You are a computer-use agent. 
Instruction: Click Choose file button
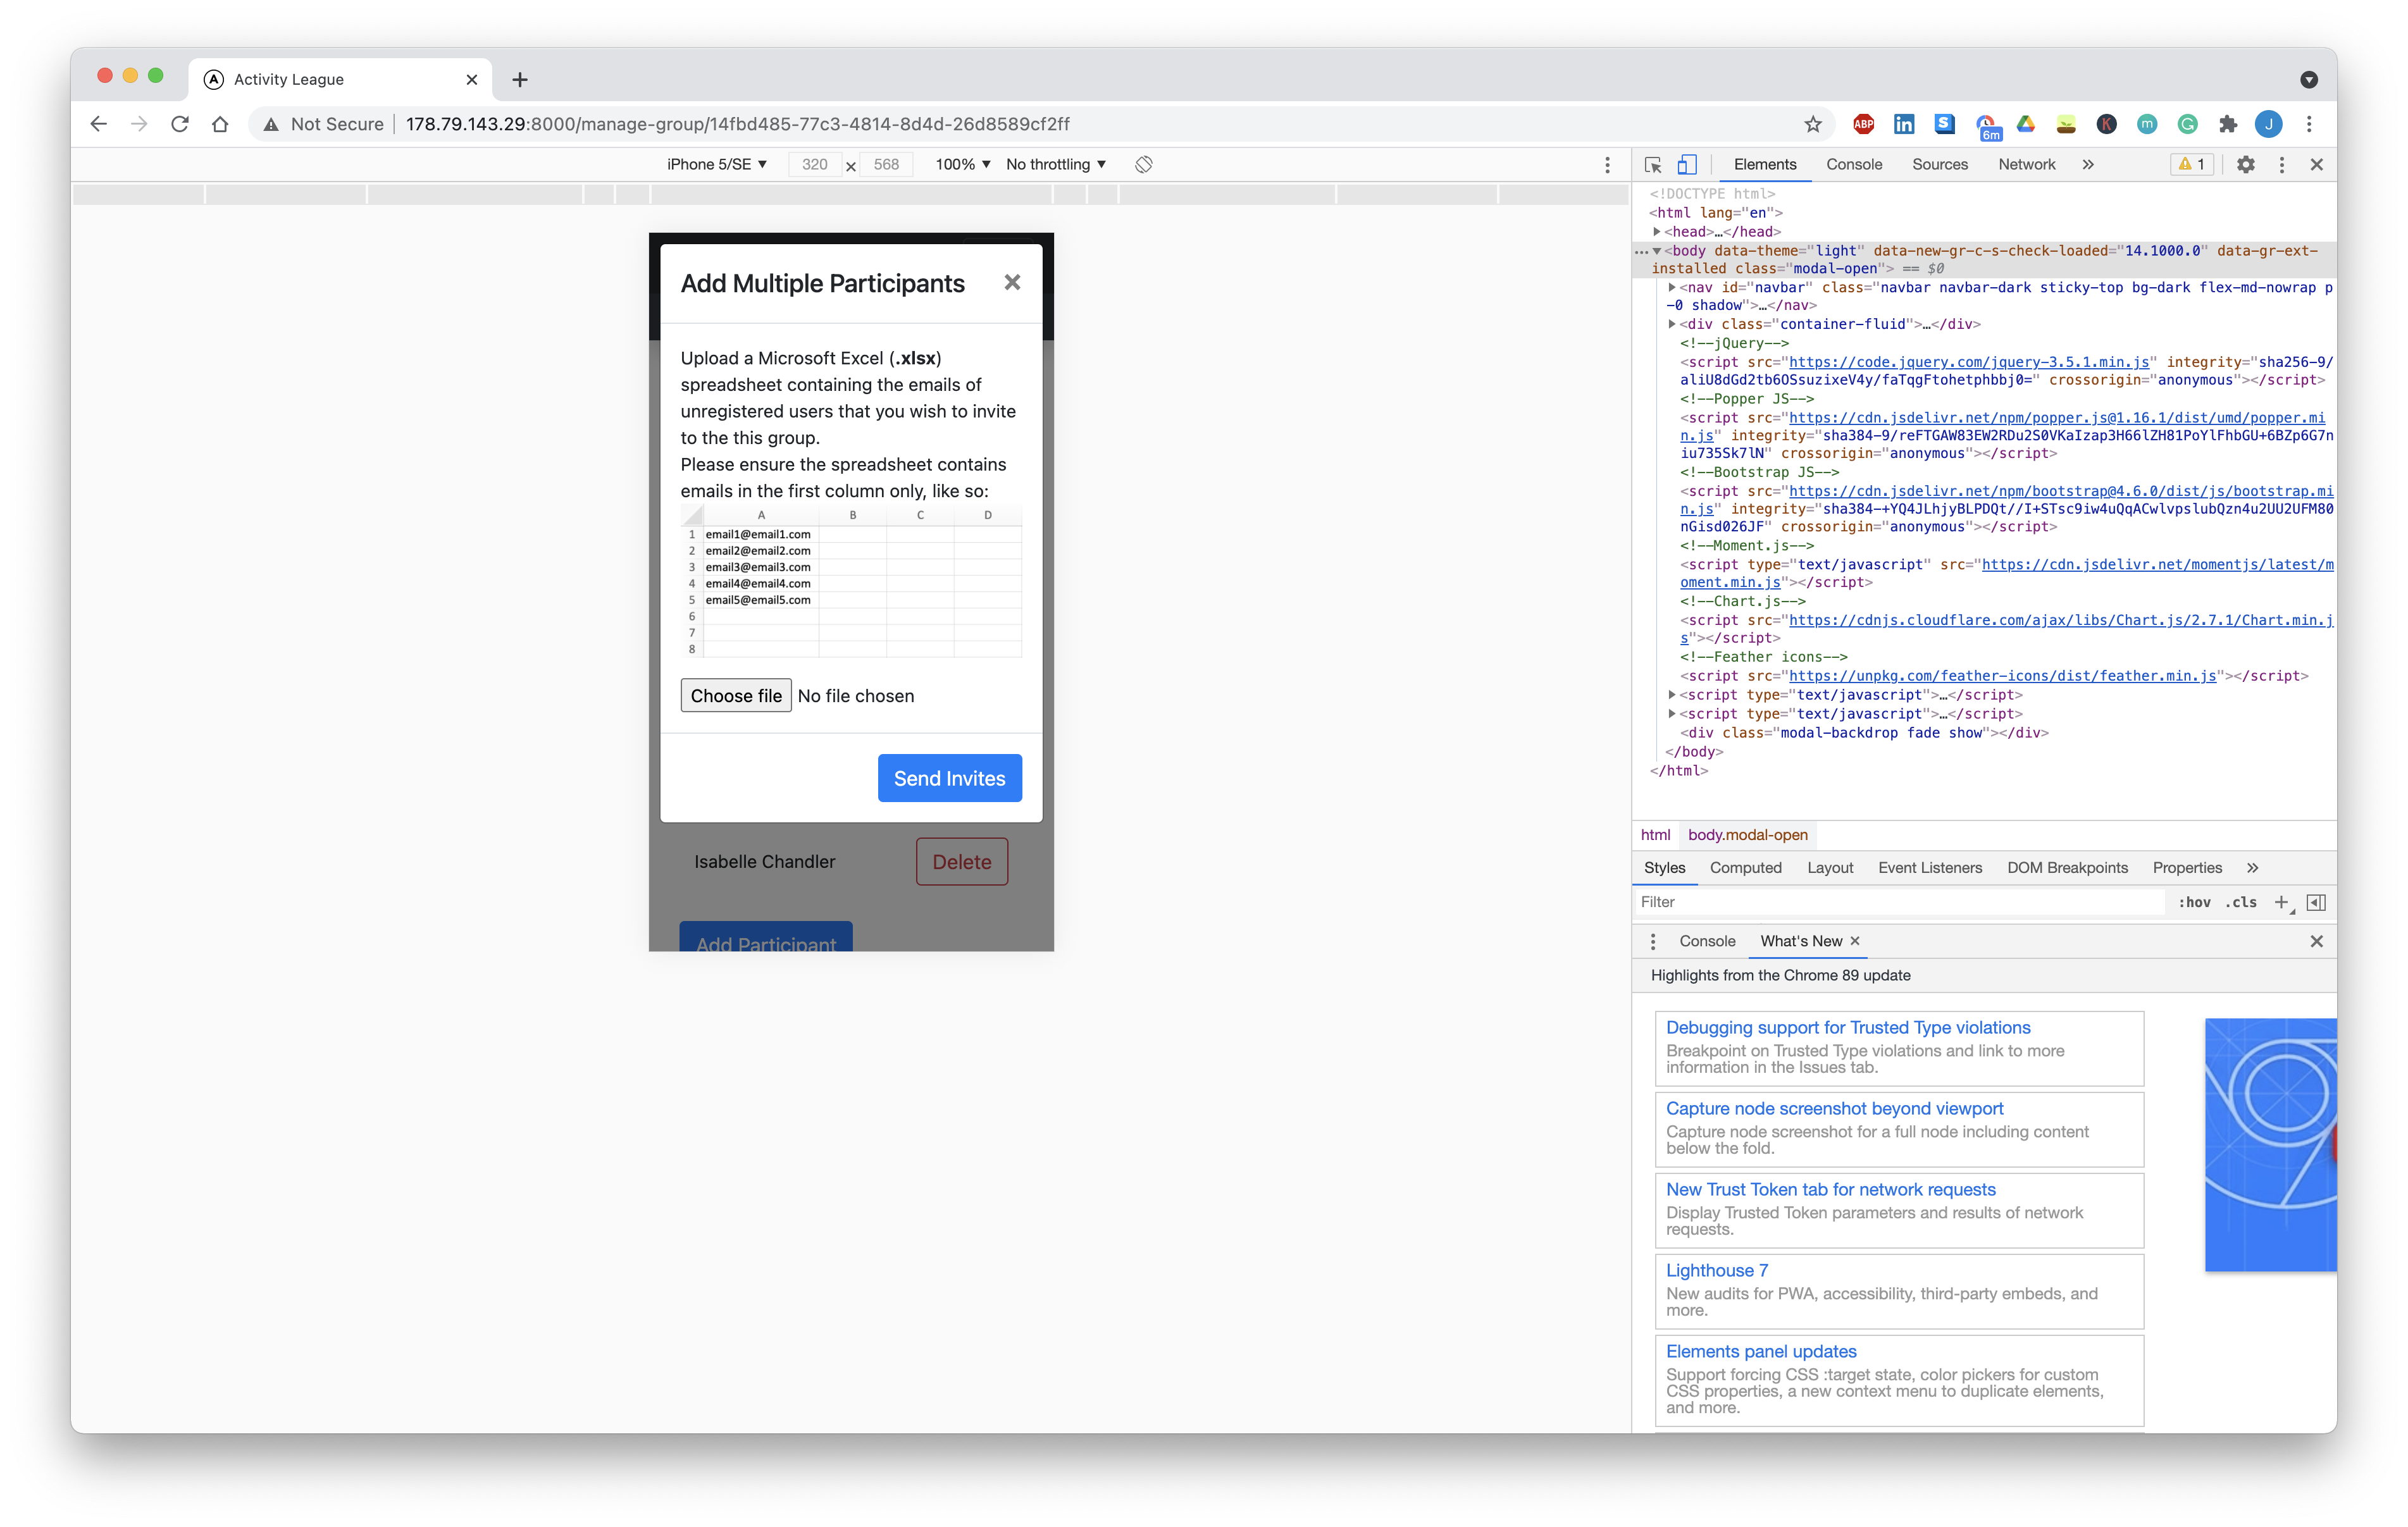pos(734,695)
